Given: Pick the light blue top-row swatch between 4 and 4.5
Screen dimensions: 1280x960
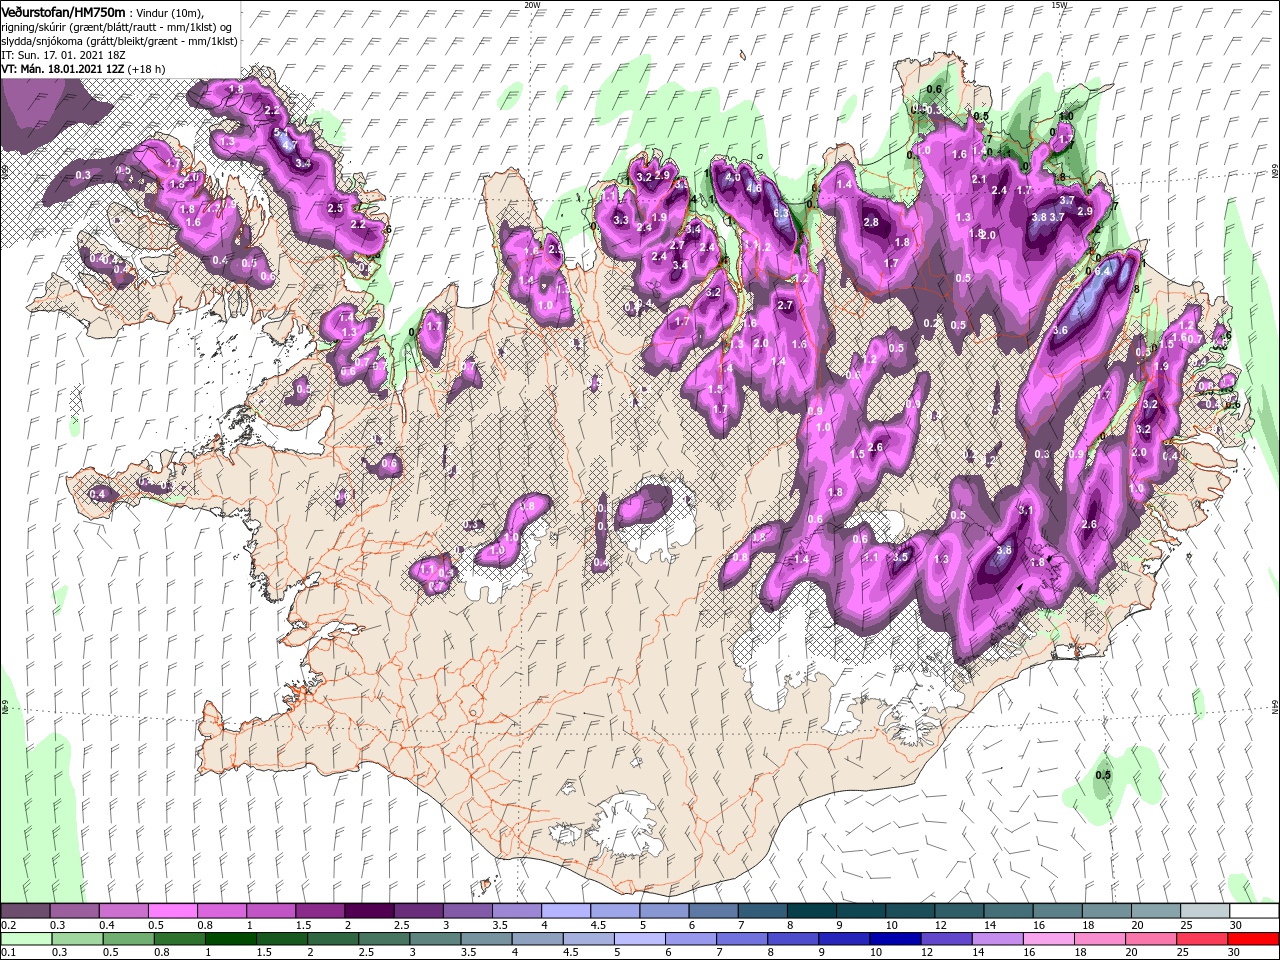Looking at the screenshot, I should tap(565, 911).
